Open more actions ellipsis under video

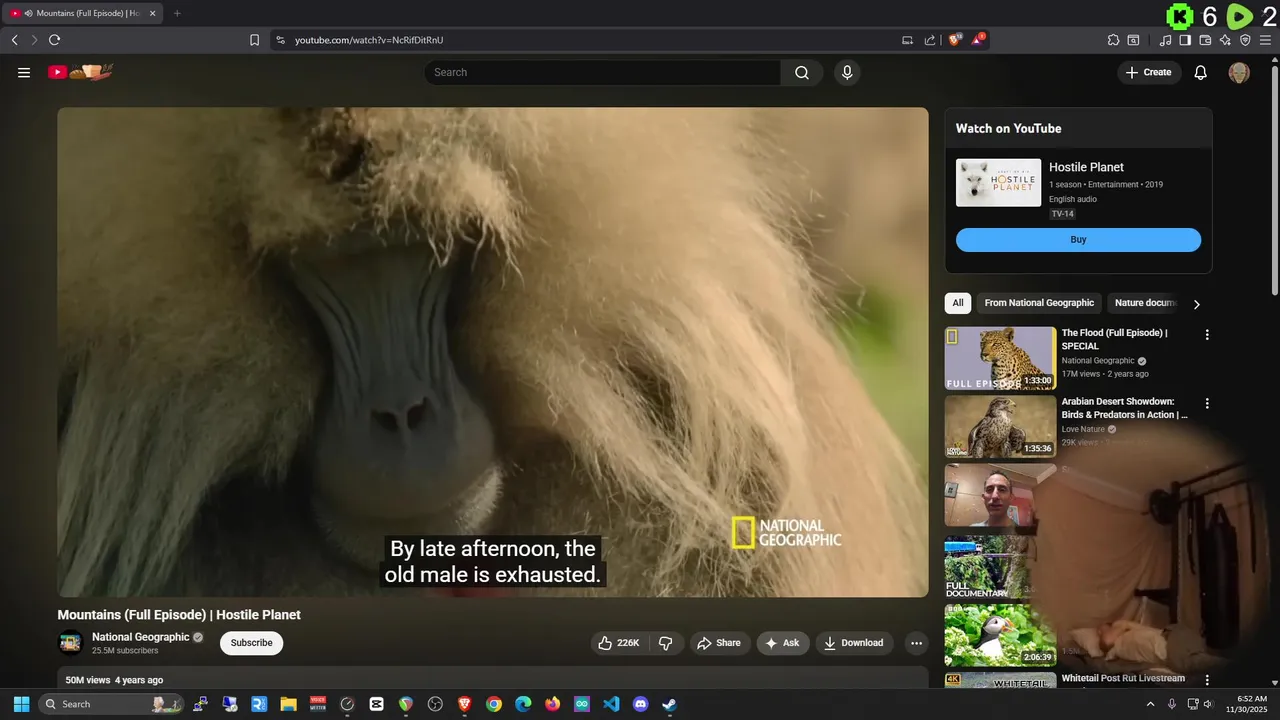[916, 643]
